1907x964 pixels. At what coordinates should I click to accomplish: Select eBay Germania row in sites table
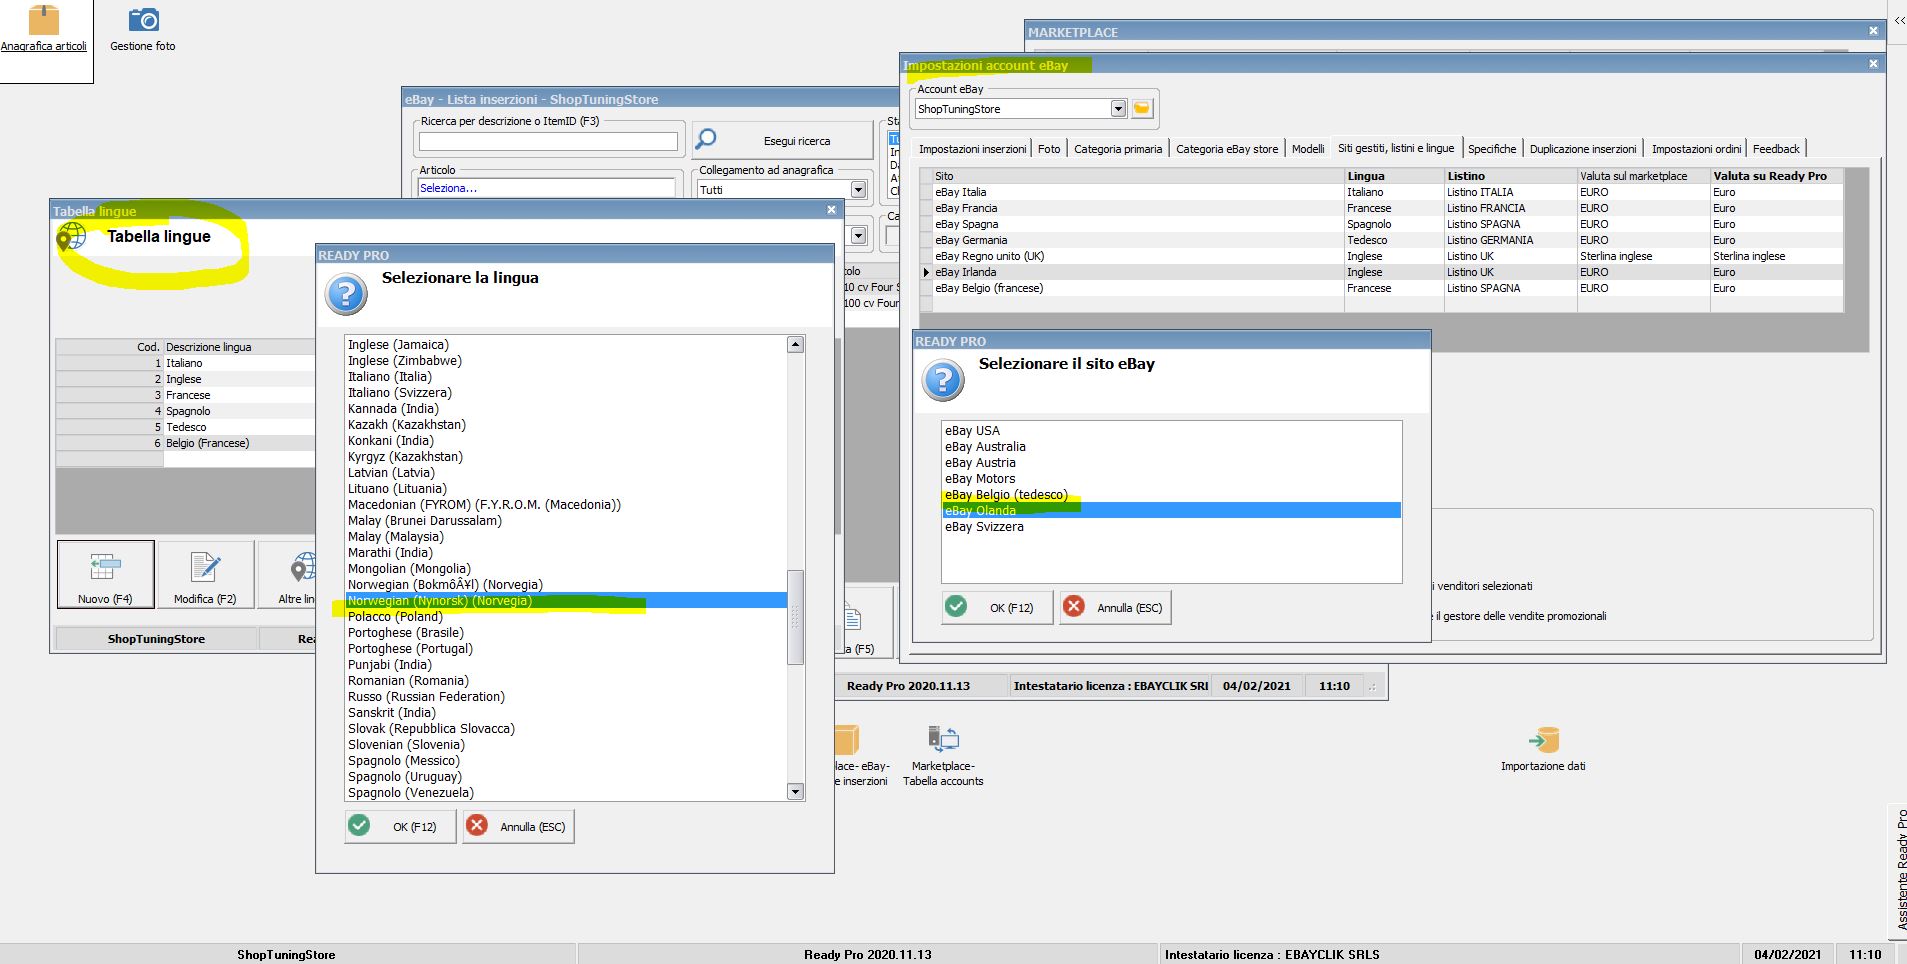tap(1382, 240)
